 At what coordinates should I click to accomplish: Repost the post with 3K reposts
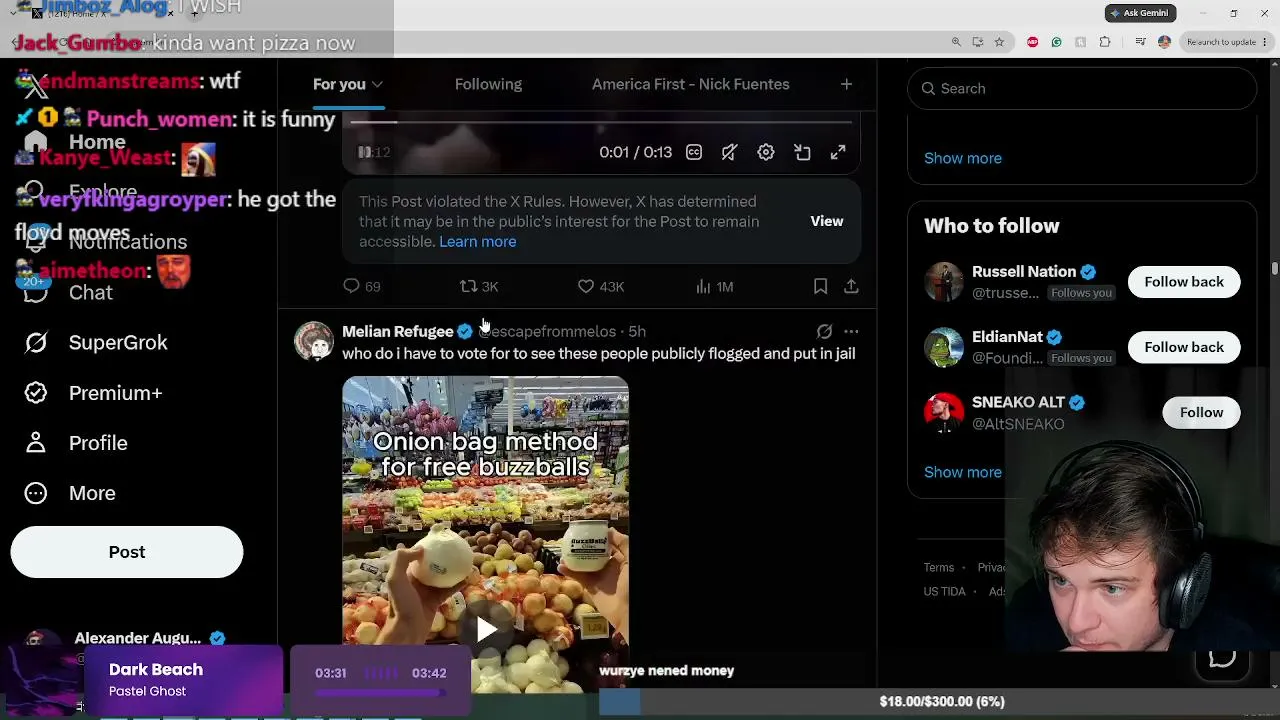479,287
